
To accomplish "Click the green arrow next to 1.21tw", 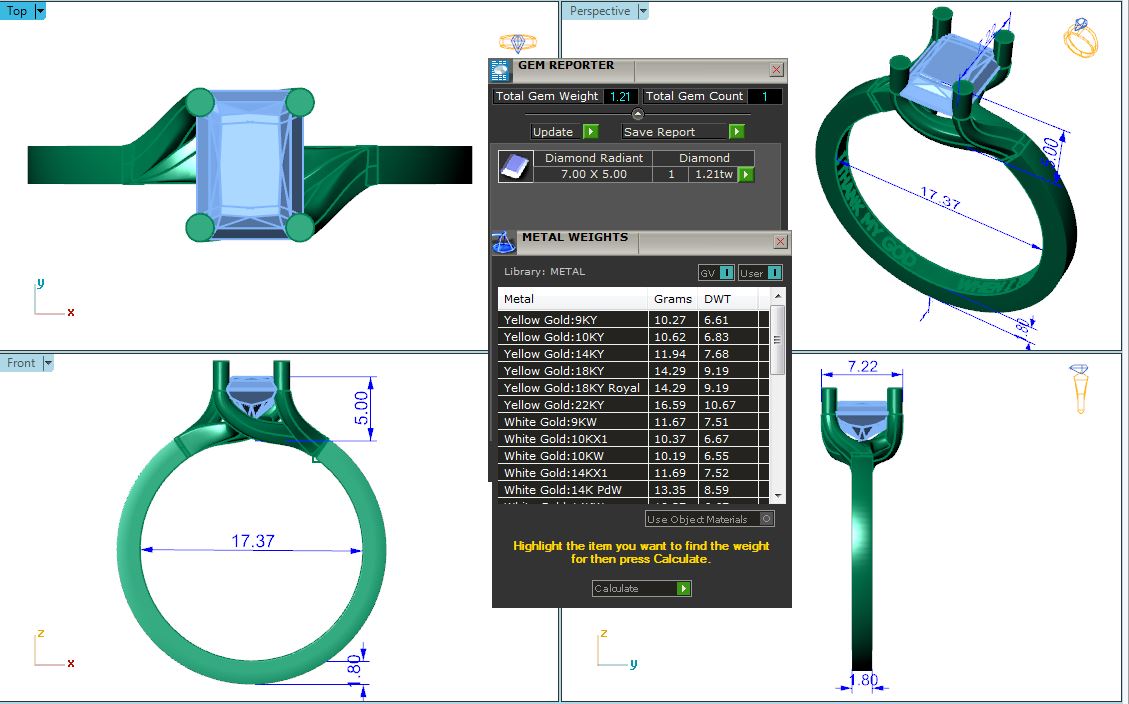I will (745, 175).
